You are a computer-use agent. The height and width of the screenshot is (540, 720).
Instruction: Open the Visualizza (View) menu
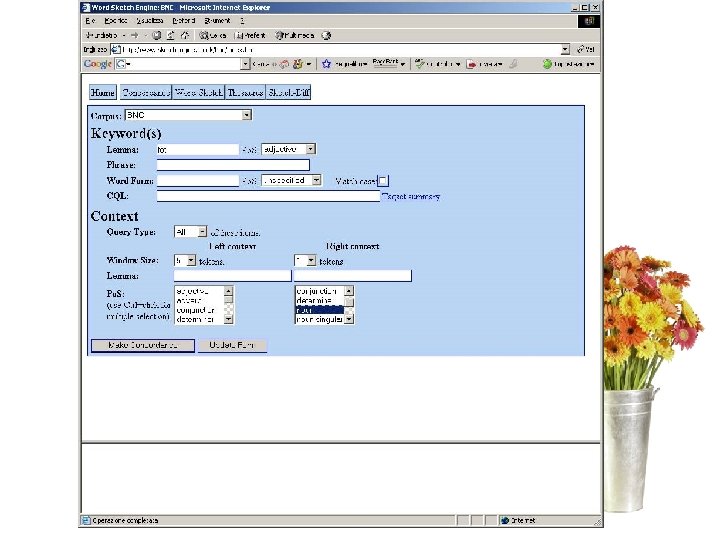coord(150,21)
